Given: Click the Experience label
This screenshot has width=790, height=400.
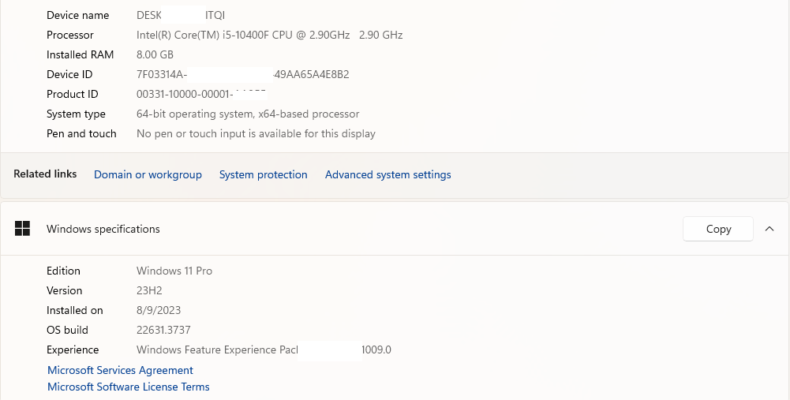Looking at the screenshot, I should click(73, 350).
